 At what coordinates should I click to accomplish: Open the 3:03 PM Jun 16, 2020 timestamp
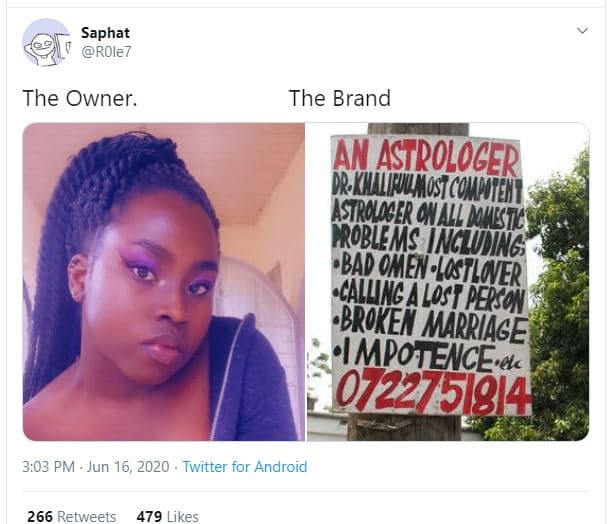(96, 467)
